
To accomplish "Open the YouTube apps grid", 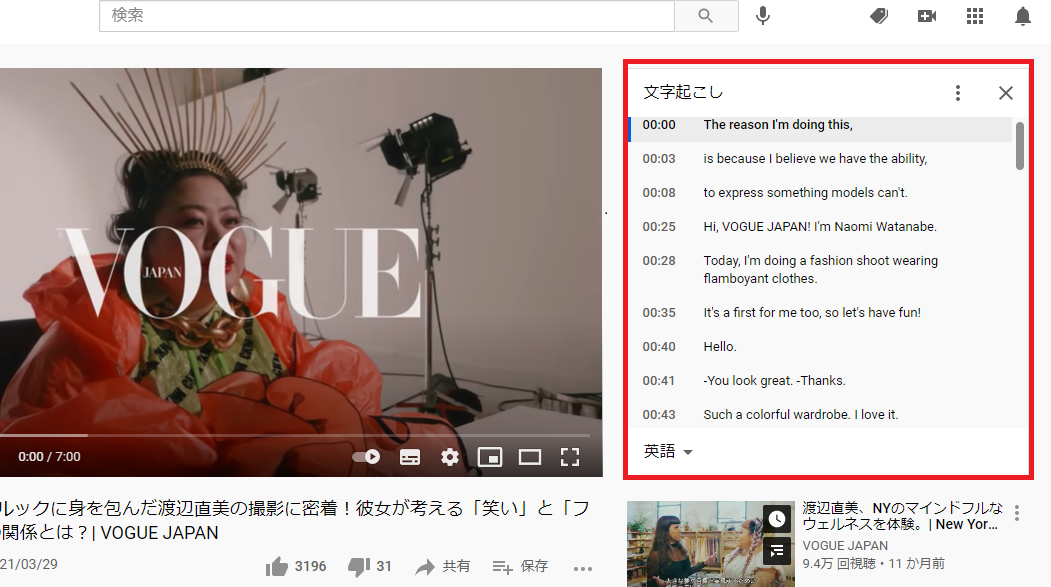I will click(975, 15).
